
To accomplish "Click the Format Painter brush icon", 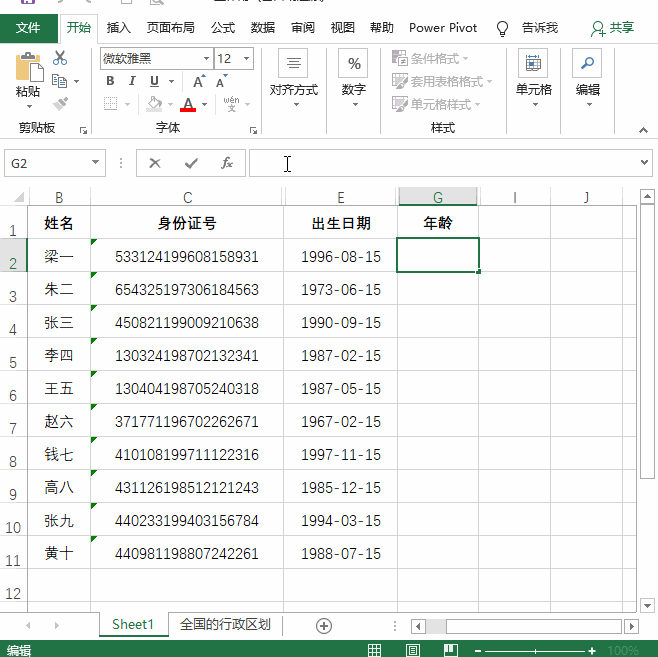I will (x=60, y=104).
